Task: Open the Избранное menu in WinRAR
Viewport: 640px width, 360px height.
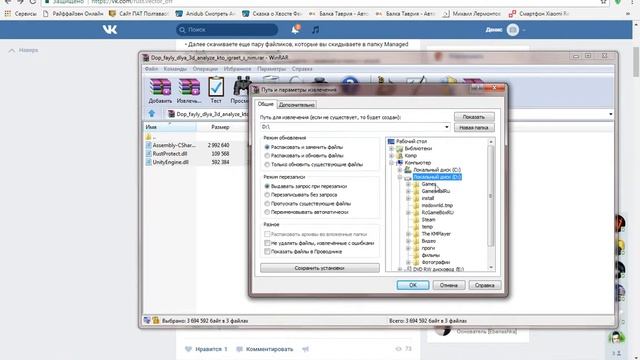Action: point(238,69)
